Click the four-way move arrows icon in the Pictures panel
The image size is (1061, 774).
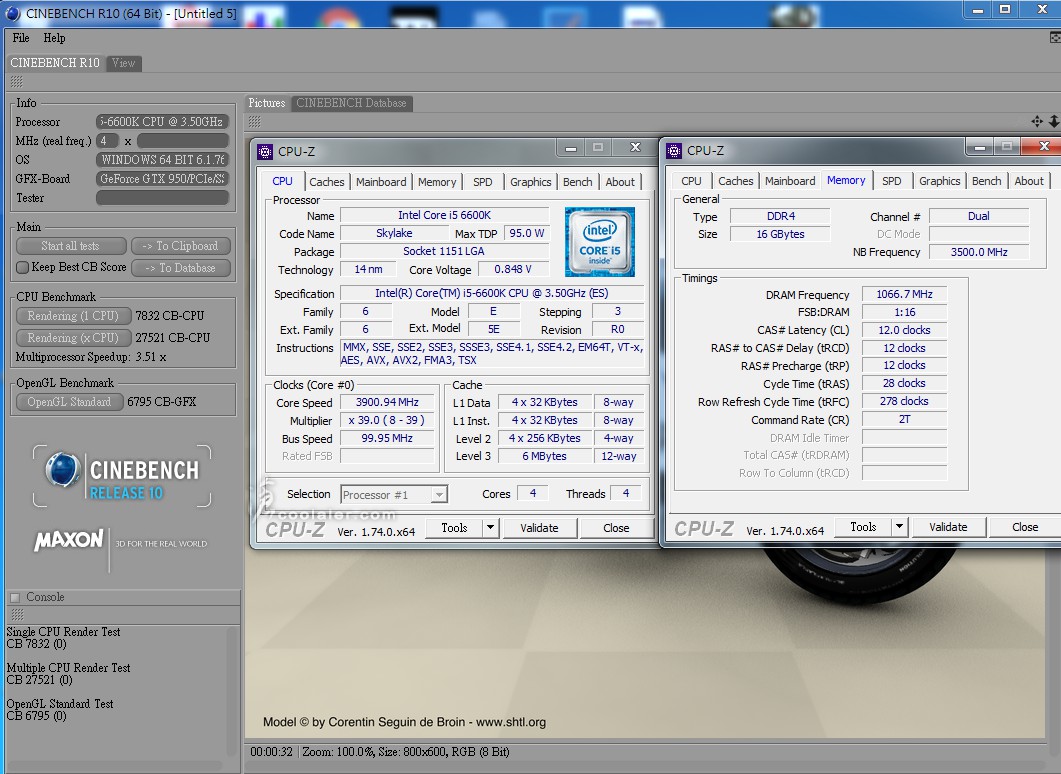(1037, 121)
